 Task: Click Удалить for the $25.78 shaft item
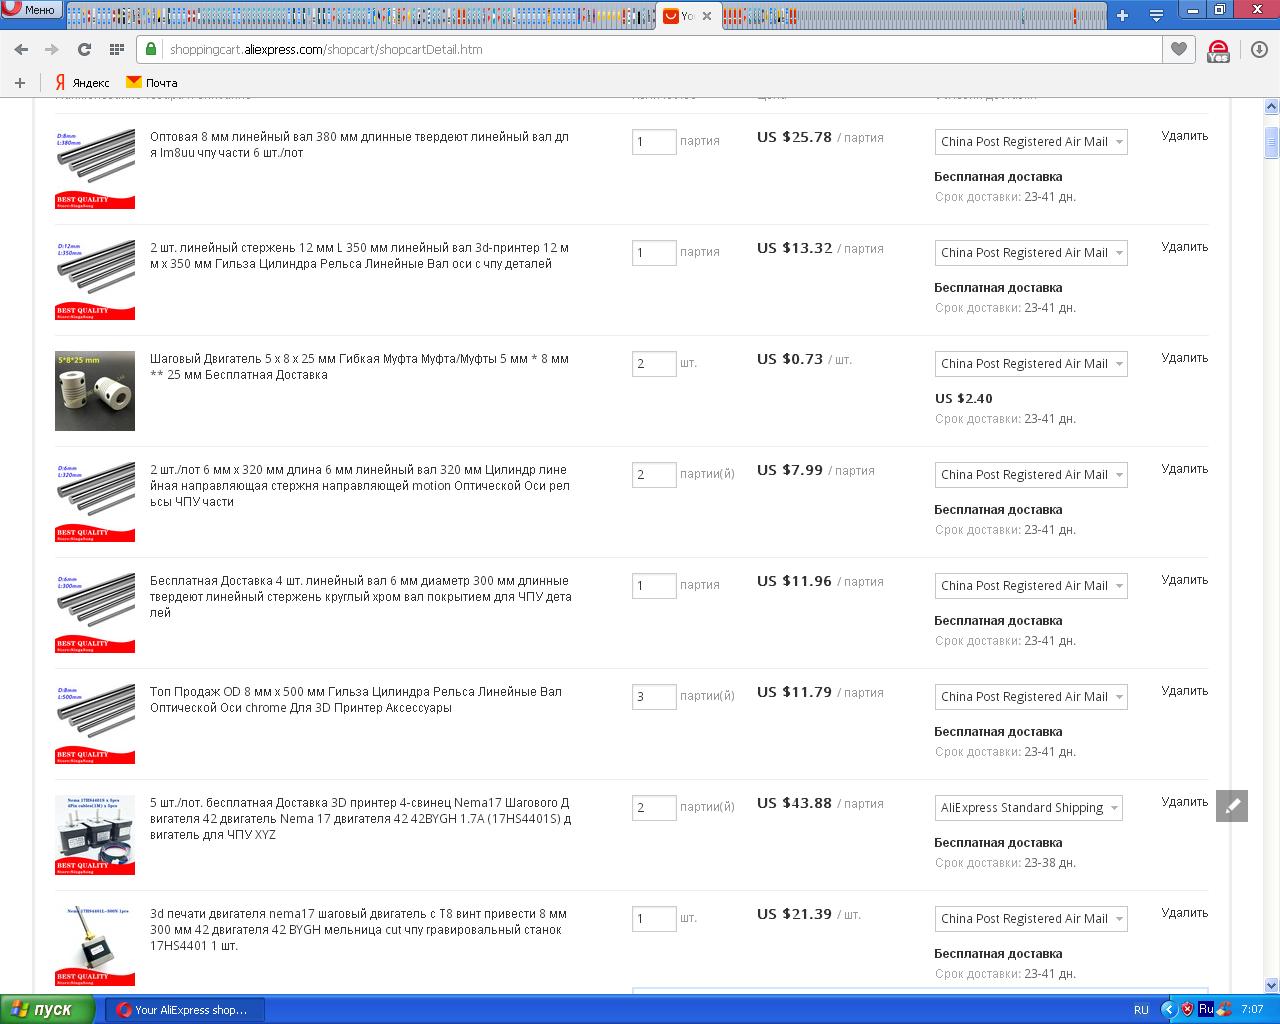click(x=1185, y=136)
